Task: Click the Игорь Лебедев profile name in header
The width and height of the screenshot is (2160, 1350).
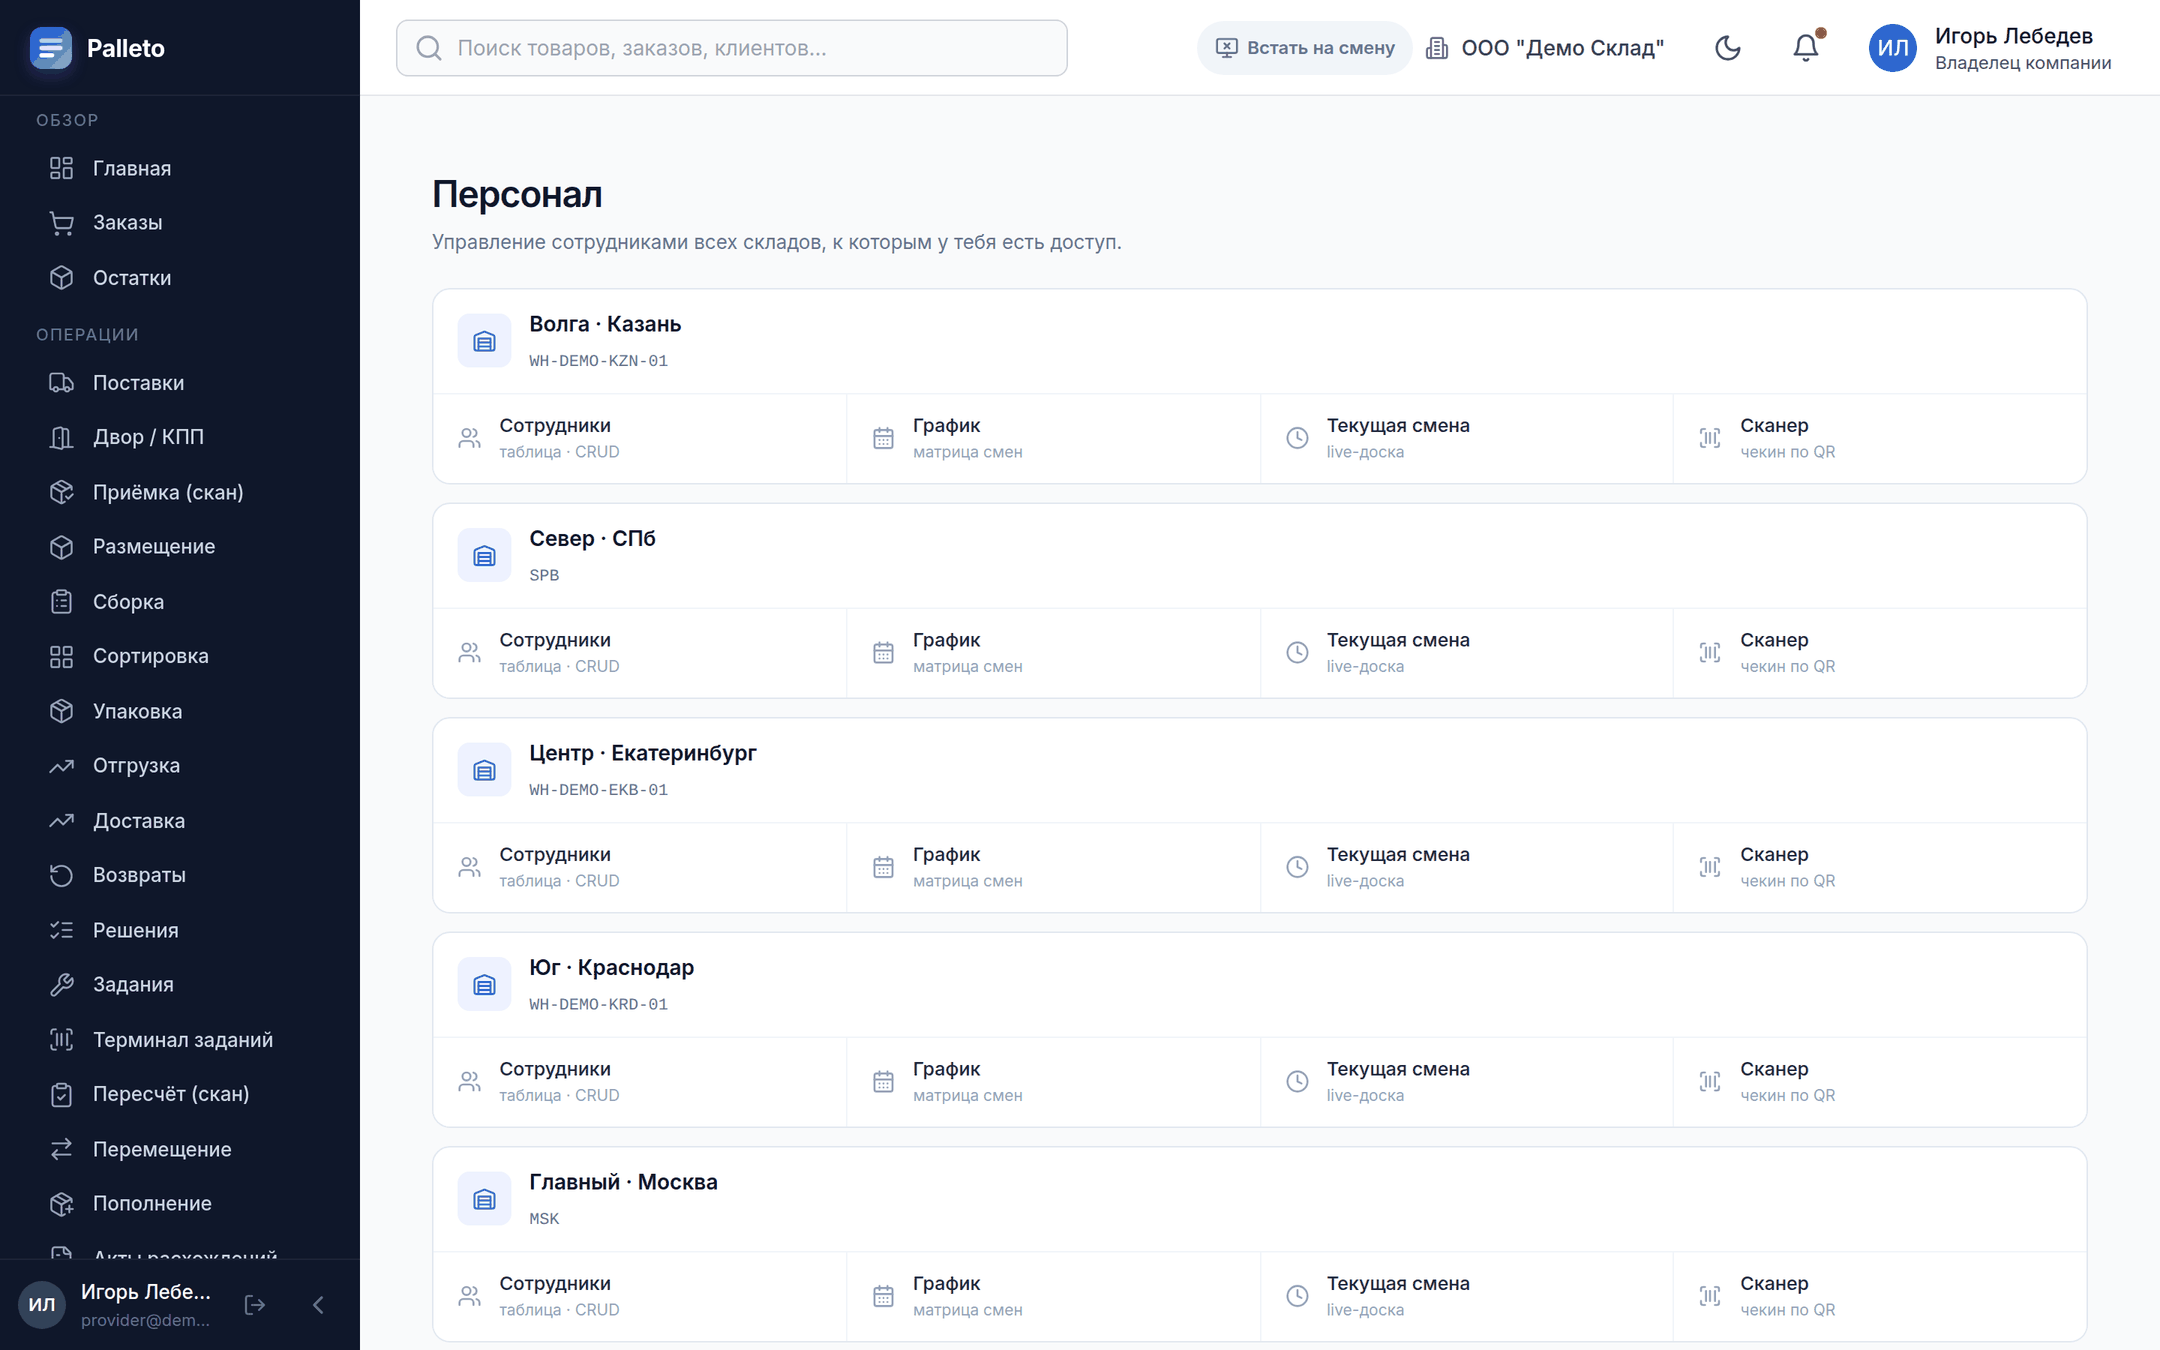Action: pyautogui.click(x=2013, y=36)
